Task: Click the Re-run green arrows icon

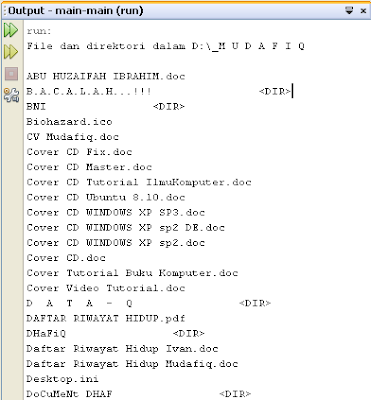Action: coord(11,30)
